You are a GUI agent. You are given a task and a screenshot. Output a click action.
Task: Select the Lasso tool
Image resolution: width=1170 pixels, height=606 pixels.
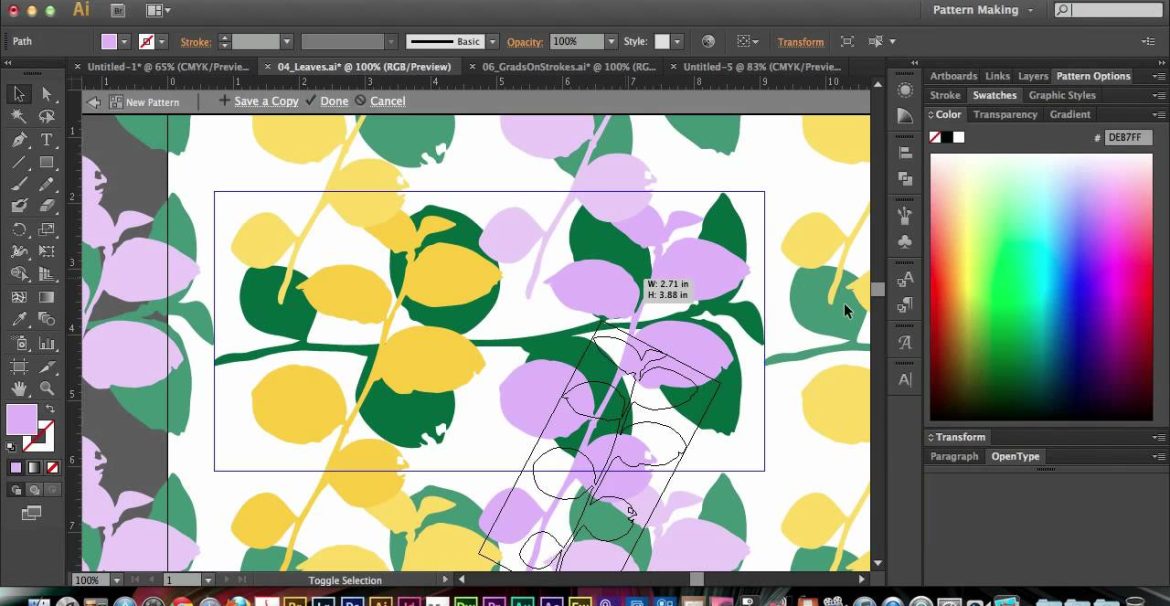pyautogui.click(x=47, y=116)
